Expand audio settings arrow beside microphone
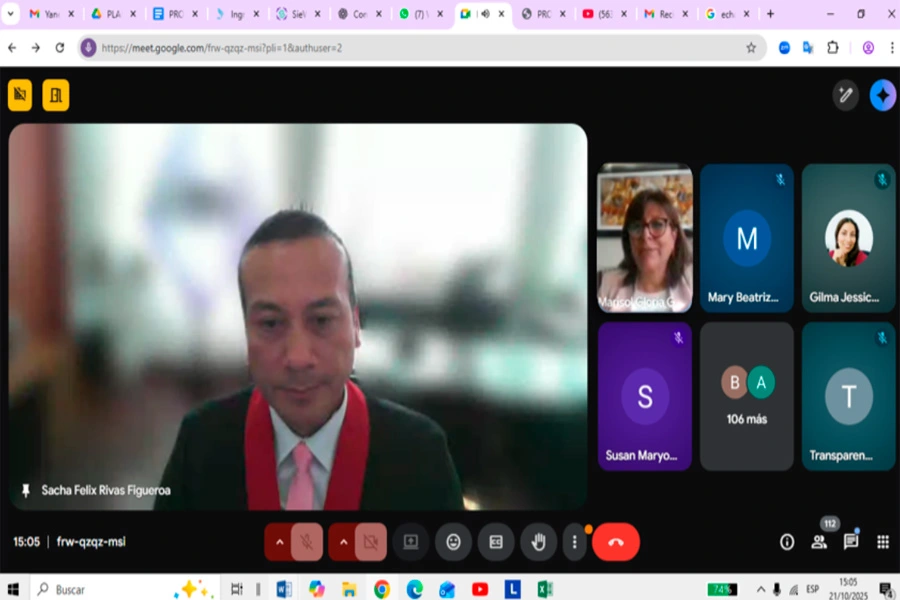This screenshot has height=600, width=900. point(280,542)
